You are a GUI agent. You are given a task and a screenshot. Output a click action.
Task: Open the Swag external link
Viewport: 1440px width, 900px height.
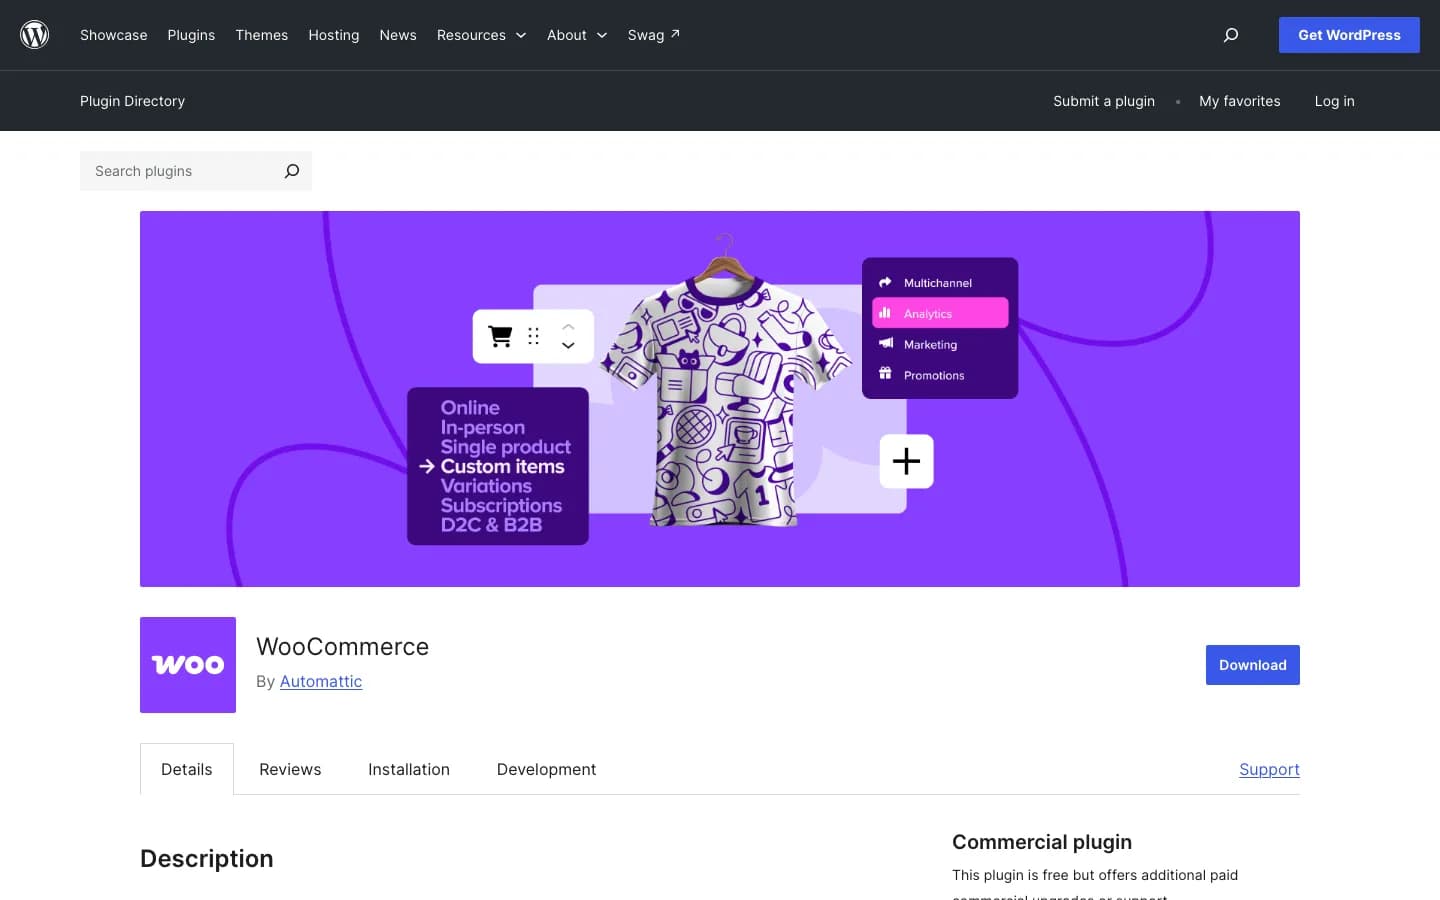(x=654, y=35)
